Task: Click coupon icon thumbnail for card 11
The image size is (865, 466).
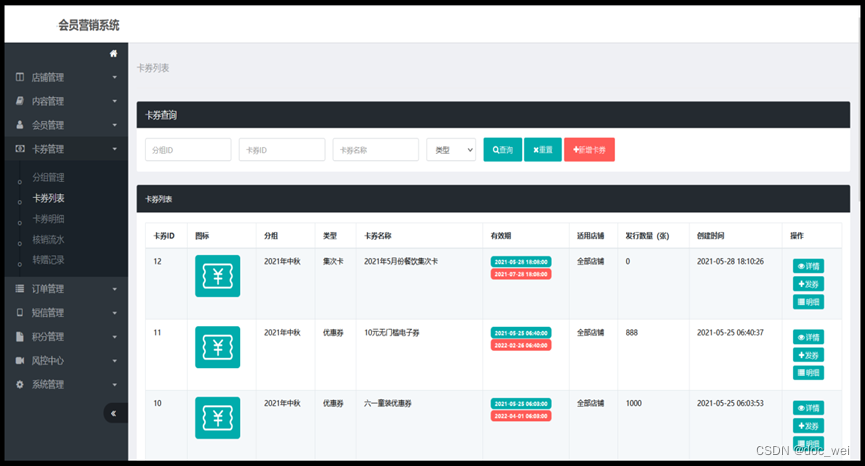Action: pyautogui.click(x=217, y=347)
